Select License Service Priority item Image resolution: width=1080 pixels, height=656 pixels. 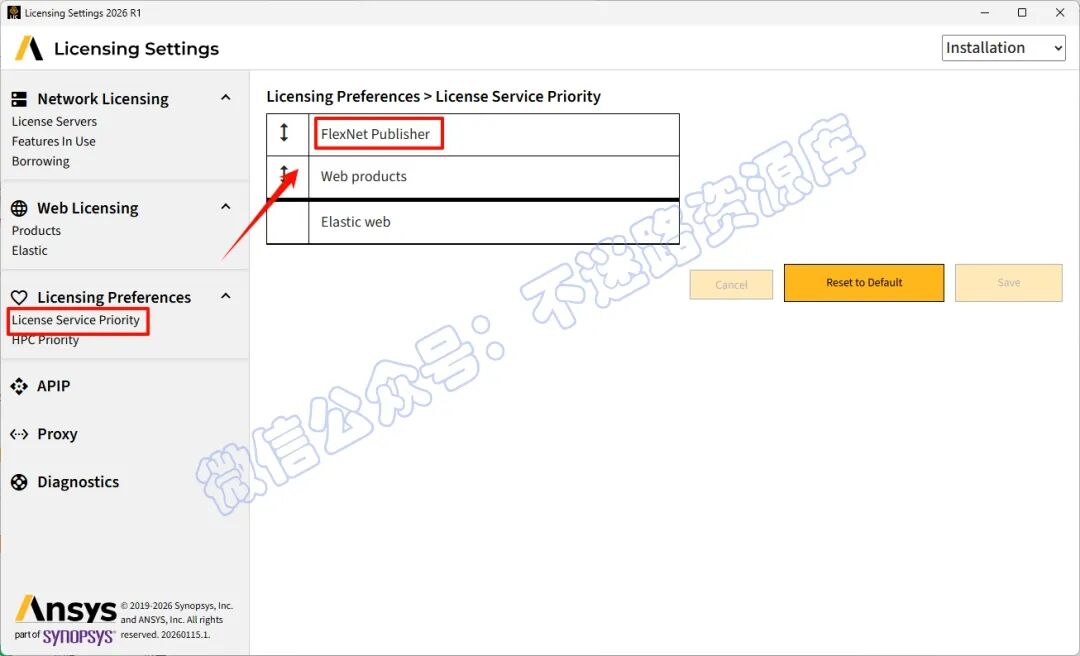tap(76, 320)
